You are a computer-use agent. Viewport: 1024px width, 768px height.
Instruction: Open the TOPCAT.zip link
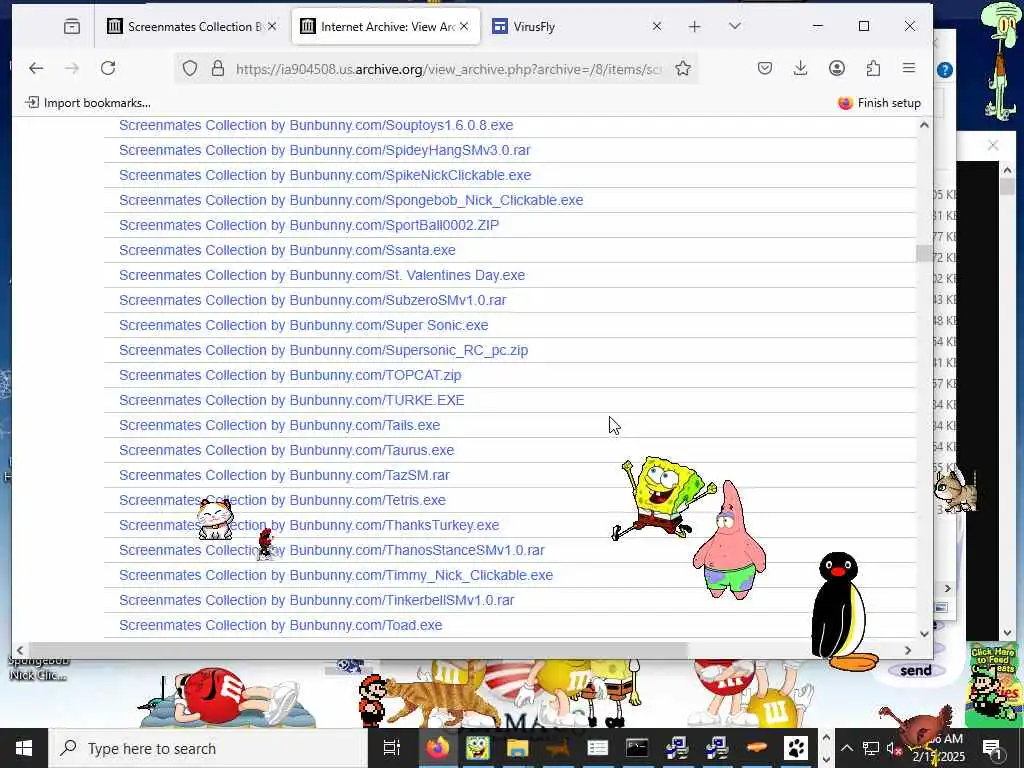(290, 376)
